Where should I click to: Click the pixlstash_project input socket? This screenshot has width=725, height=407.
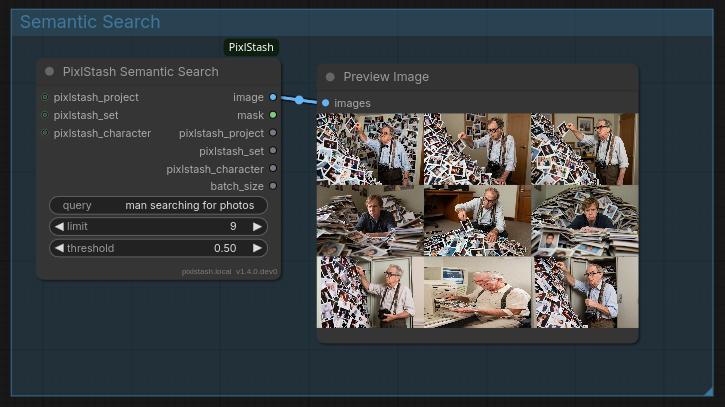[45, 97]
